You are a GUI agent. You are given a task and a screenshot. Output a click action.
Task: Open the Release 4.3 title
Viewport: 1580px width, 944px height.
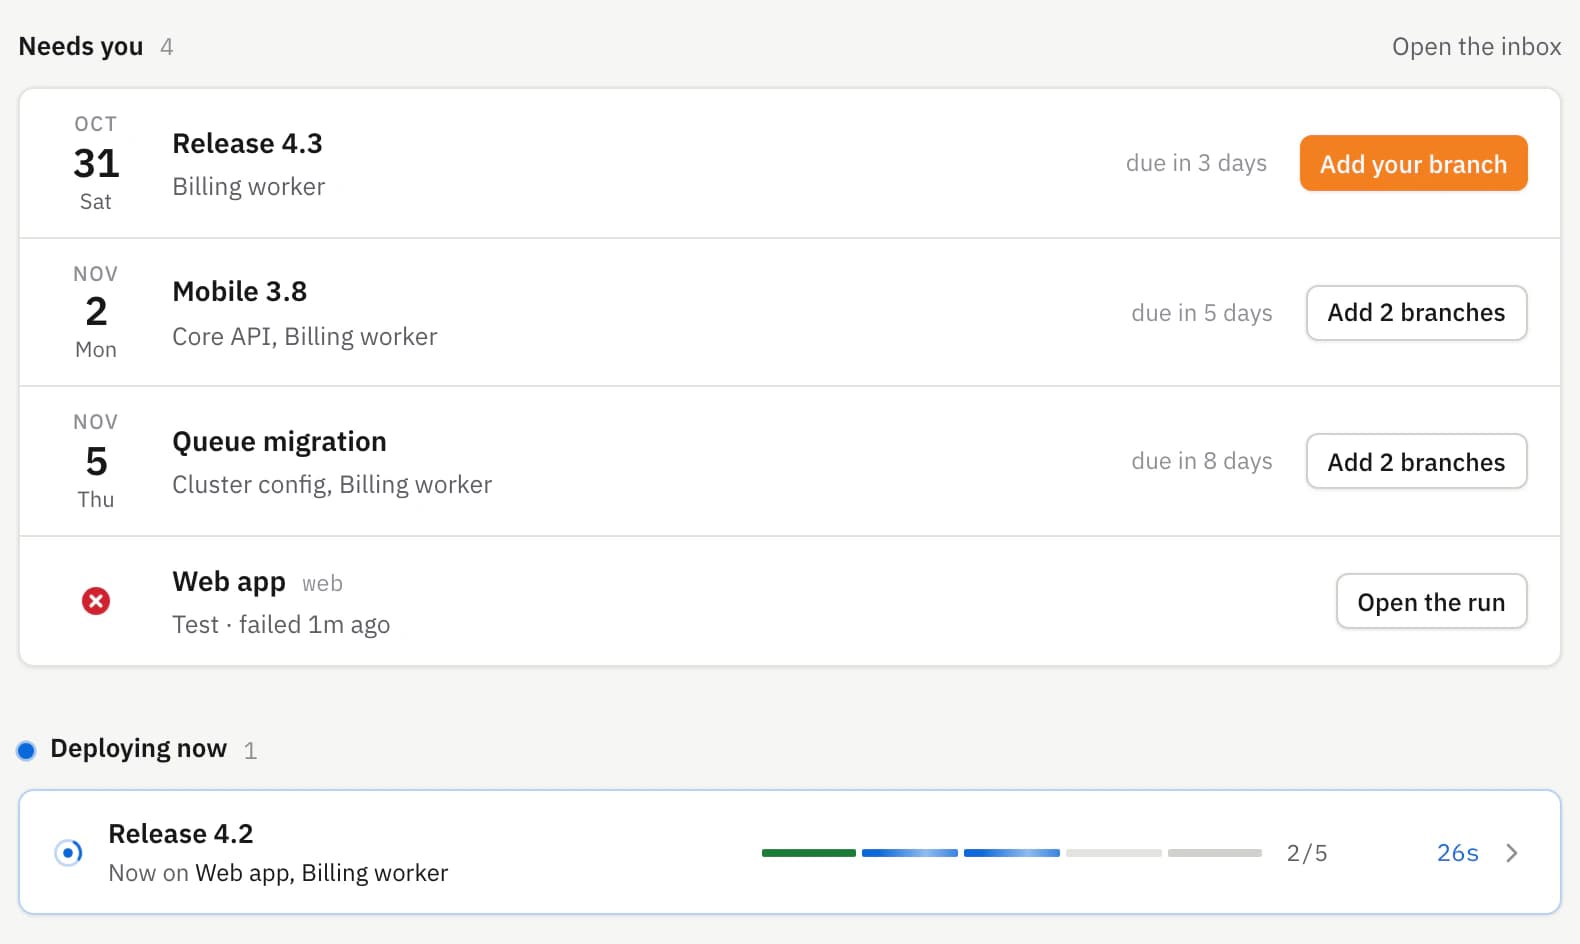[x=247, y=144]
